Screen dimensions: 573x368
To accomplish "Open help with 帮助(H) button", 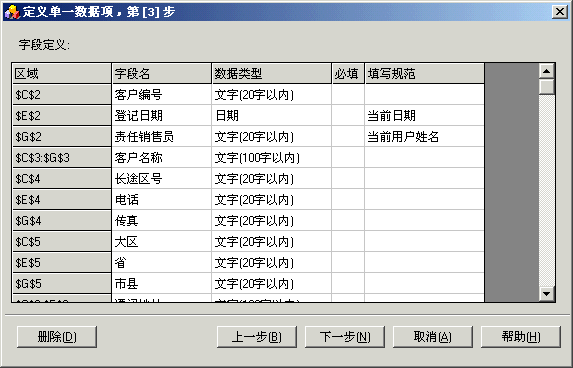I will coord(521,337).
